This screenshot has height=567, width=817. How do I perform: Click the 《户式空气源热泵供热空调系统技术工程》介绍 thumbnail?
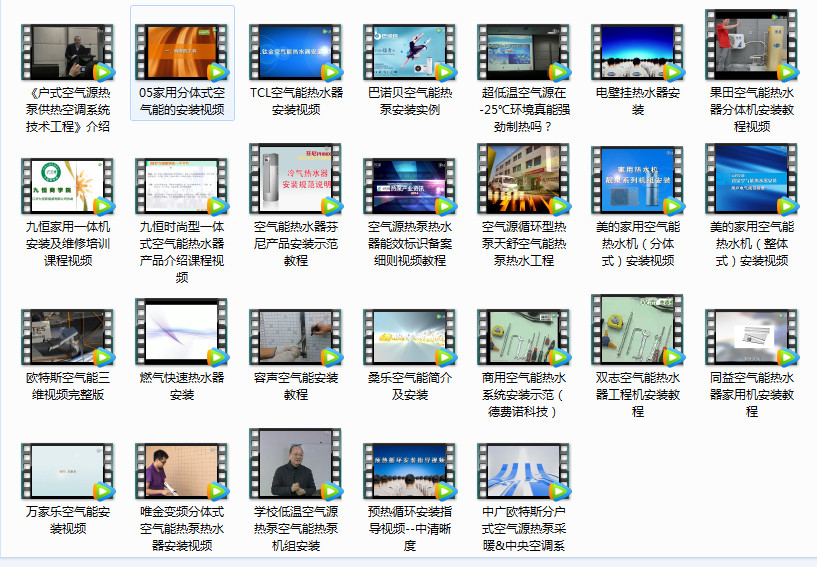(x=68, y=52)
